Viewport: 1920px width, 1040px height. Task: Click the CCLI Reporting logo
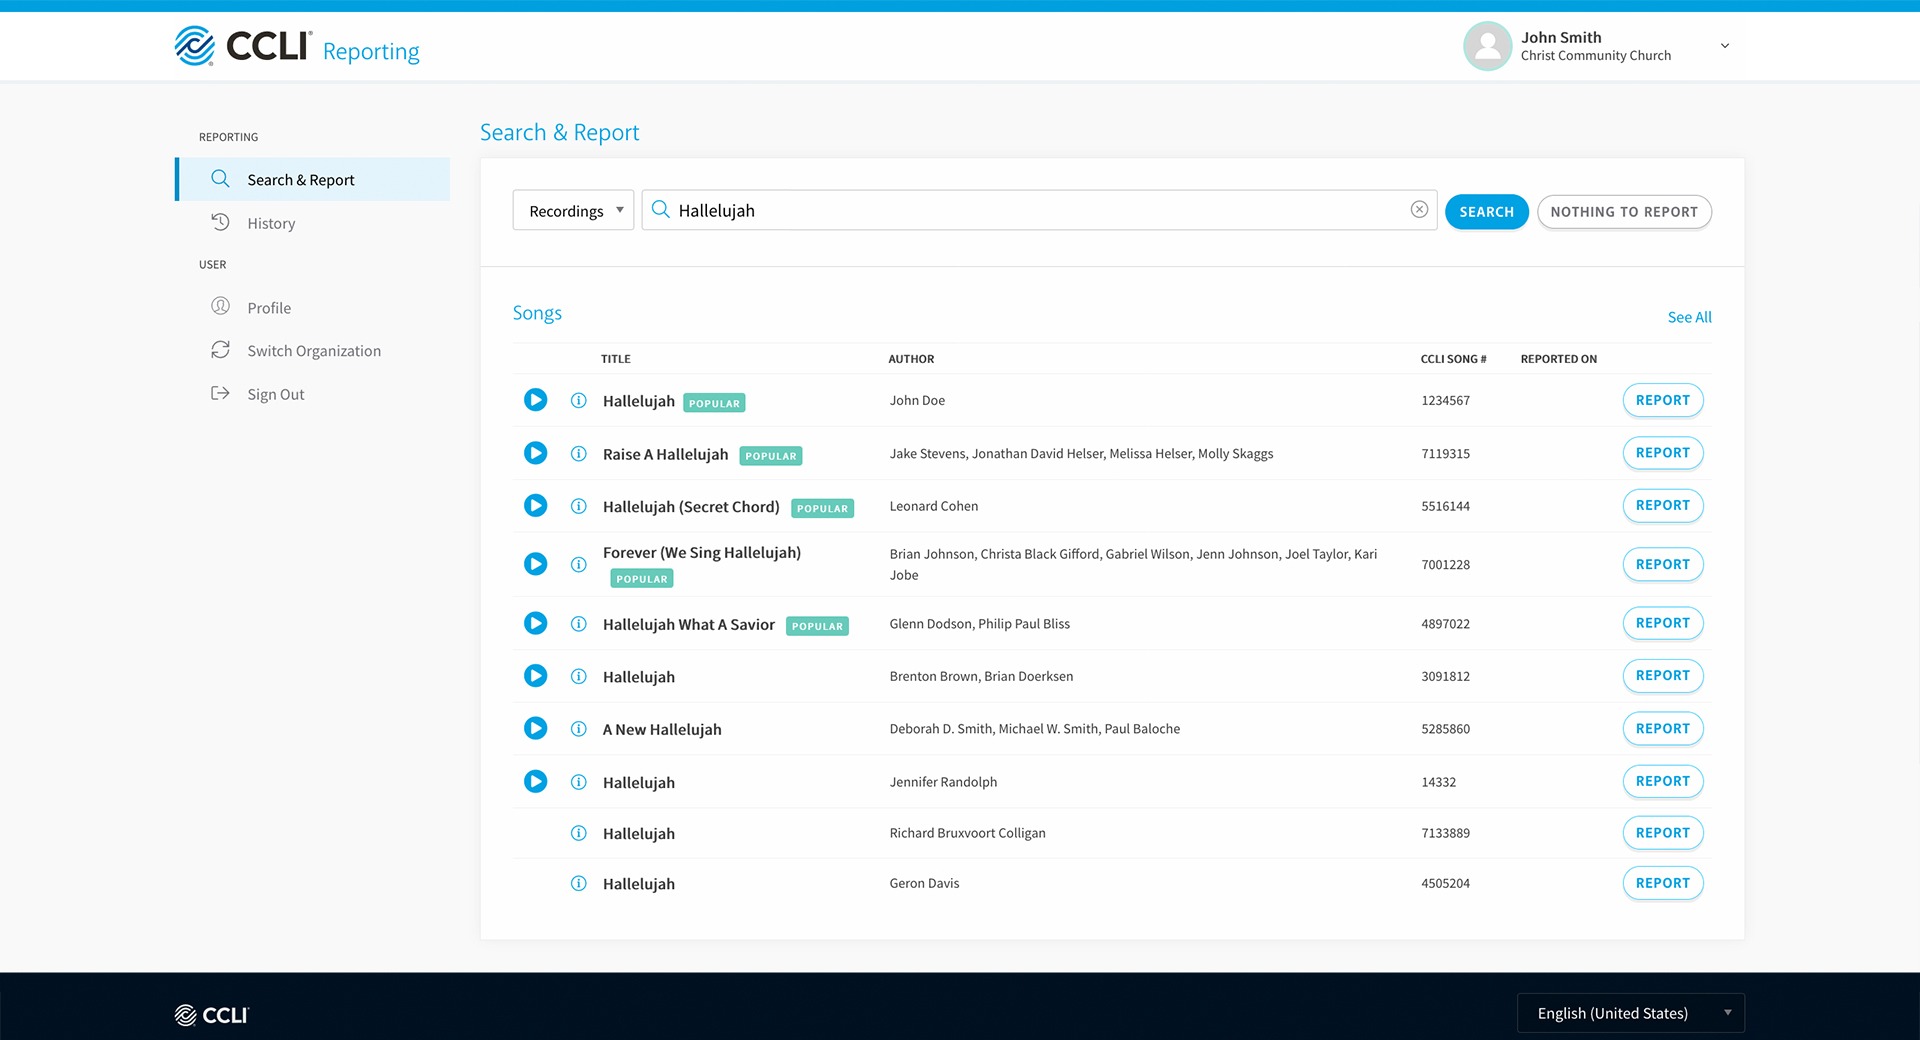[297, 47]
